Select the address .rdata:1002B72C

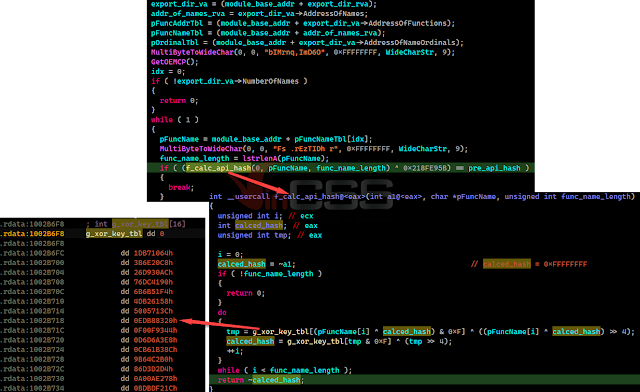(x=32, y=369)
